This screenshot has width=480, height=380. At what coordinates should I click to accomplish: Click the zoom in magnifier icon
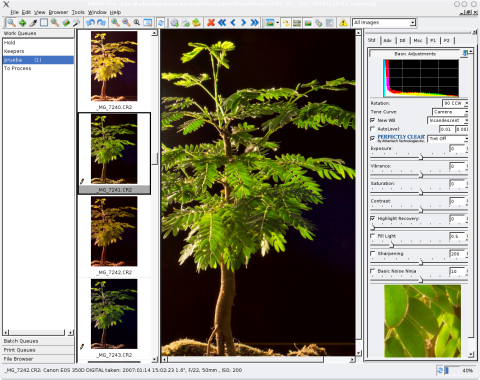point(115,23)
